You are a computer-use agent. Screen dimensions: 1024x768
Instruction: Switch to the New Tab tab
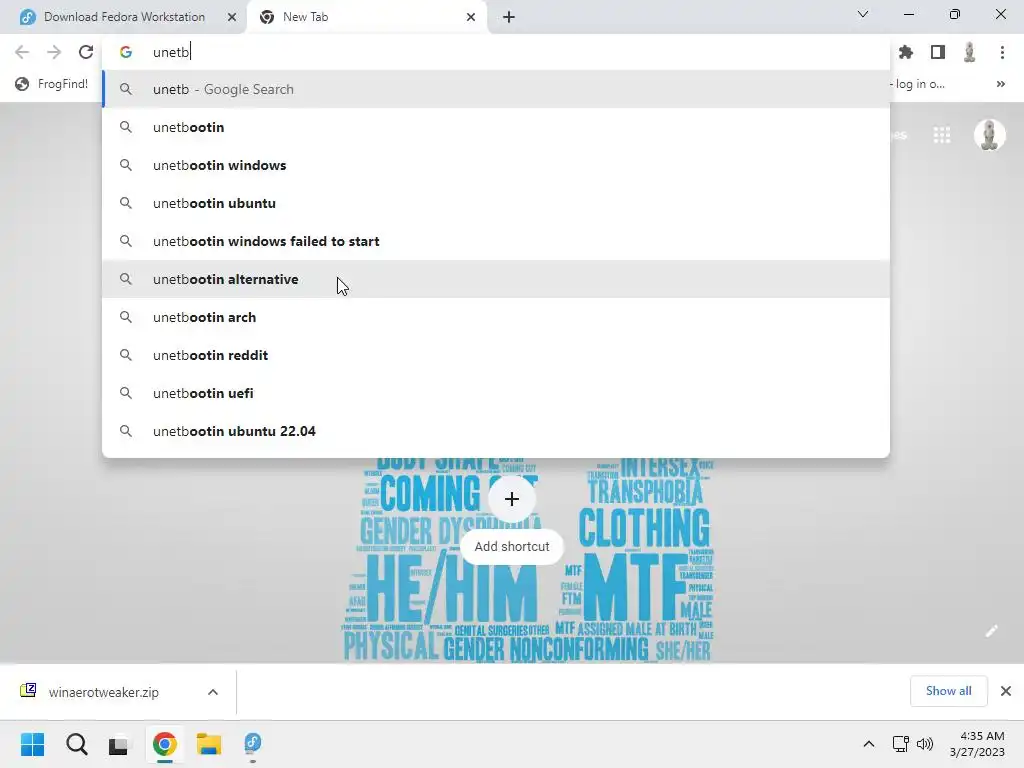pos(366,17)
